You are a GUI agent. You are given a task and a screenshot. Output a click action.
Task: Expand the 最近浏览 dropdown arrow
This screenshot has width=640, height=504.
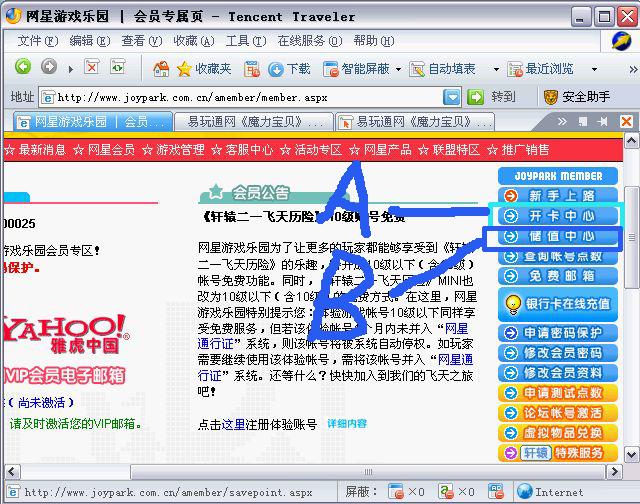coord(595,69)
